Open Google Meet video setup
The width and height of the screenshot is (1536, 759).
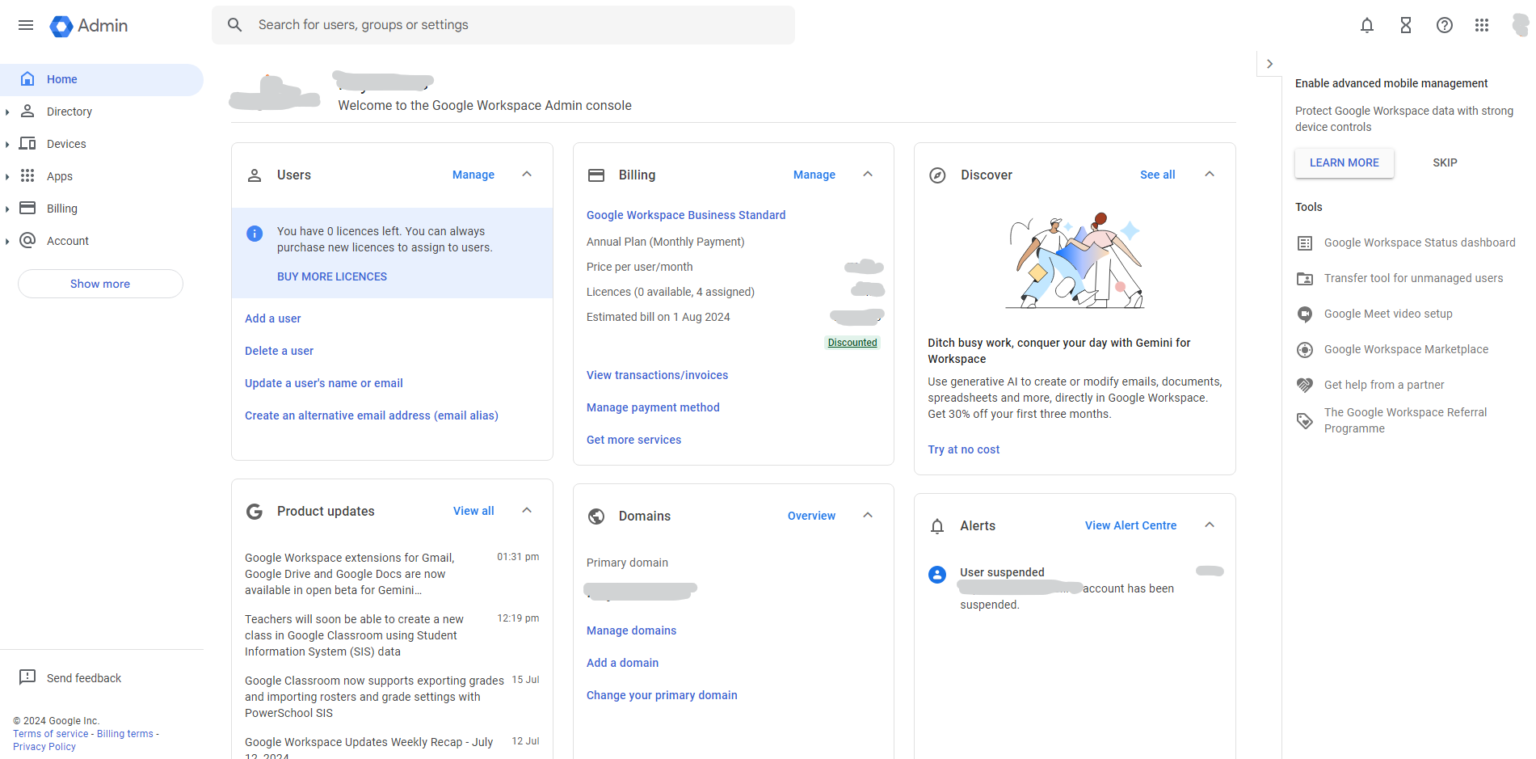coord(1390,313)
